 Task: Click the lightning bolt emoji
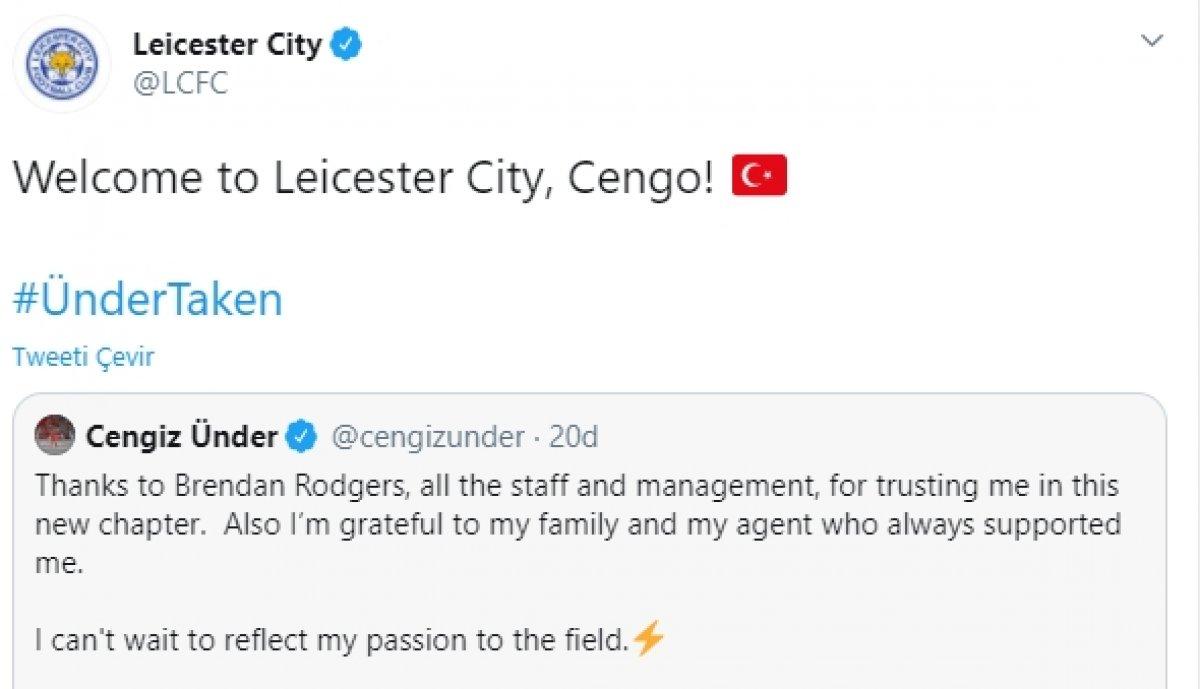(x=650, y=636)
